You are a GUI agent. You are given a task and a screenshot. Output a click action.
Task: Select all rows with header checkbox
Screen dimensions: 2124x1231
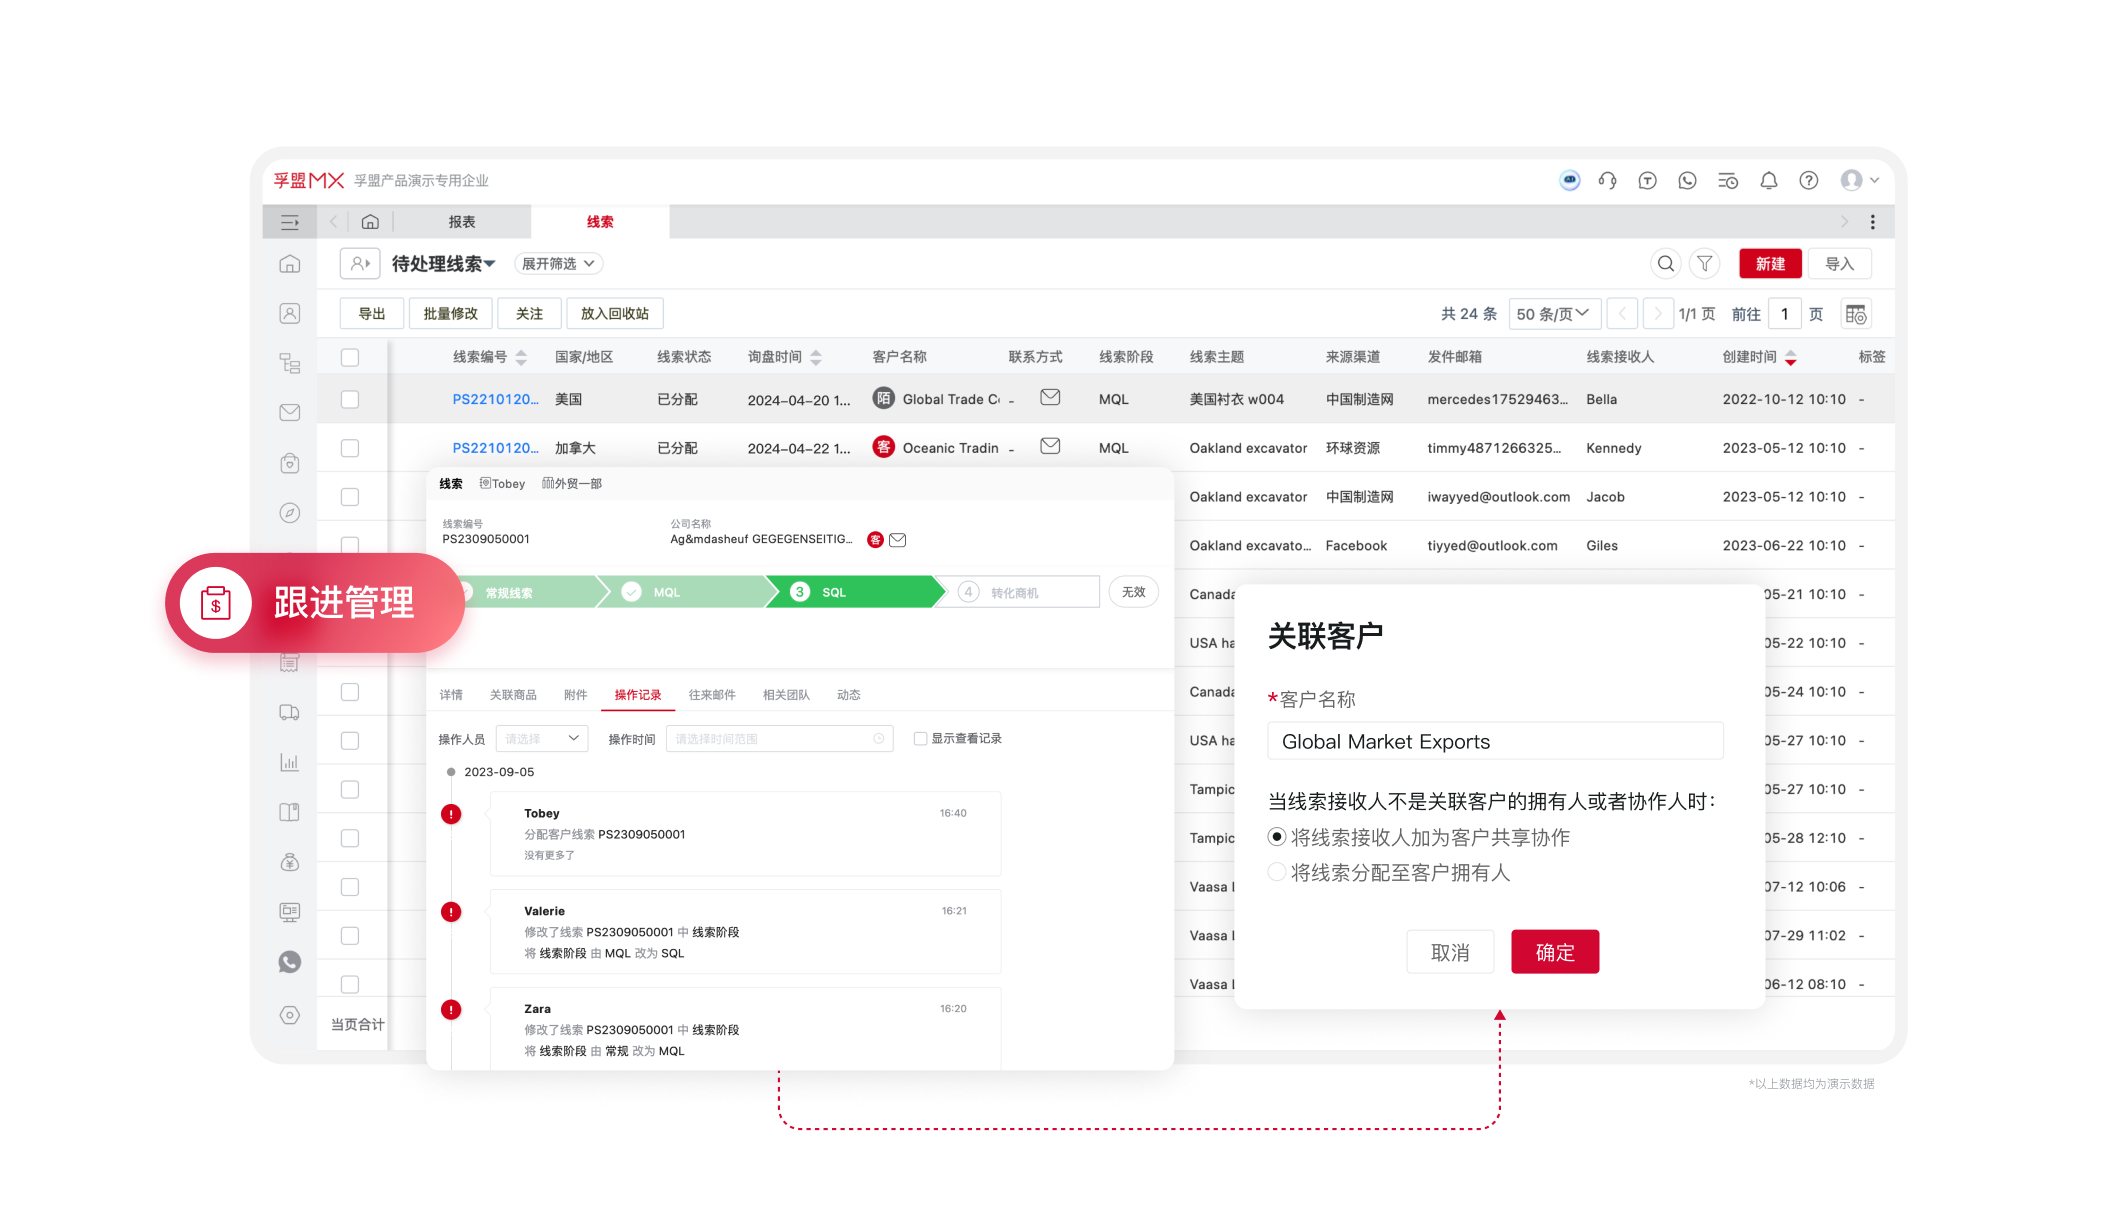pos(350,357)
